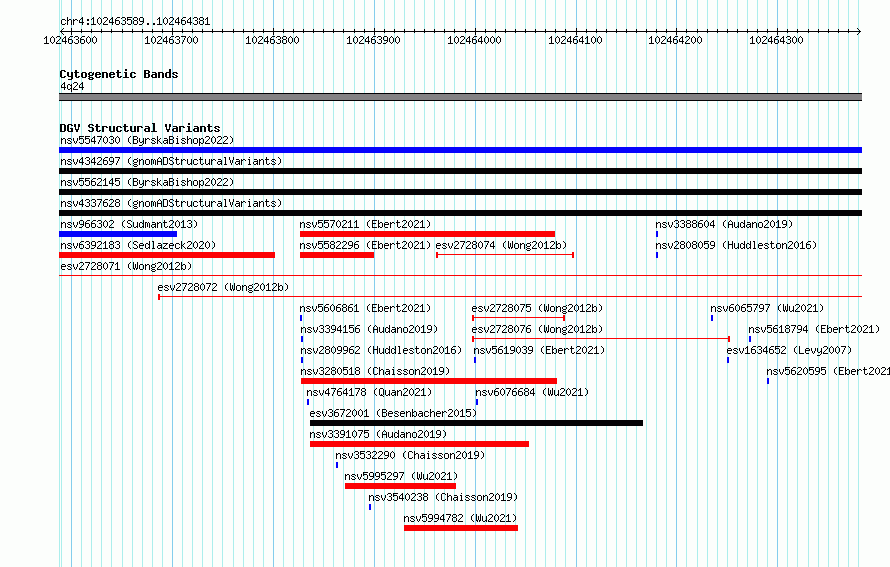Image resolution: width=890 pixels, height=567 pixels.
Task: Select nsv5582296 (Ebert2021) label
Action: 365,245
